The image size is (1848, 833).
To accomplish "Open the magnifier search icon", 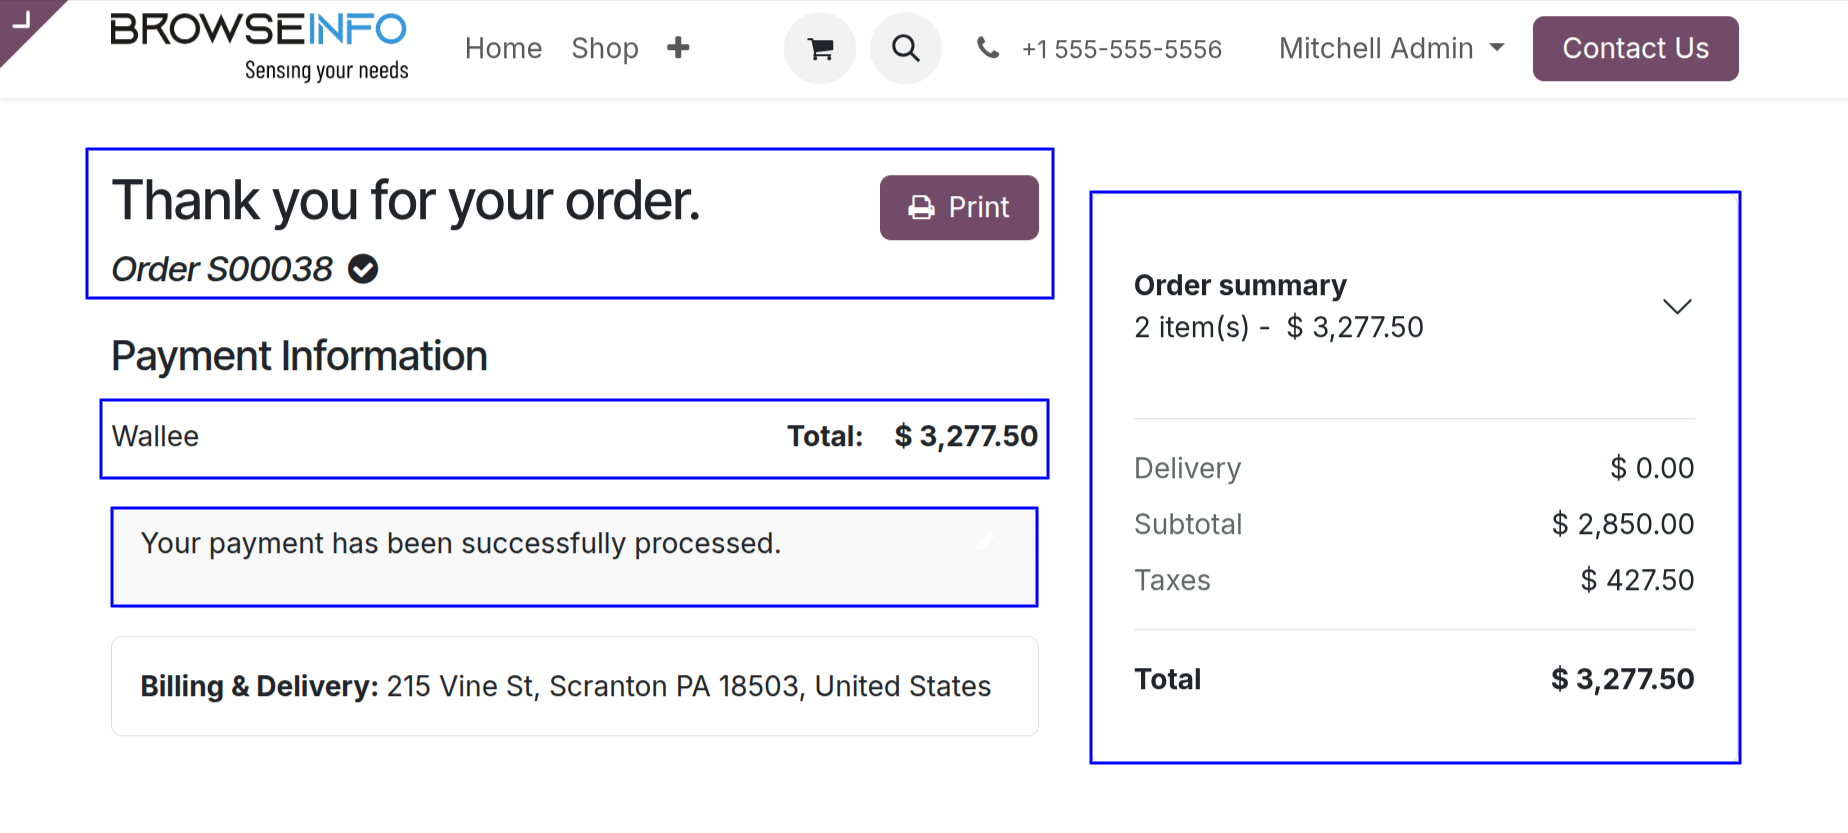I will tap(906, 48).
